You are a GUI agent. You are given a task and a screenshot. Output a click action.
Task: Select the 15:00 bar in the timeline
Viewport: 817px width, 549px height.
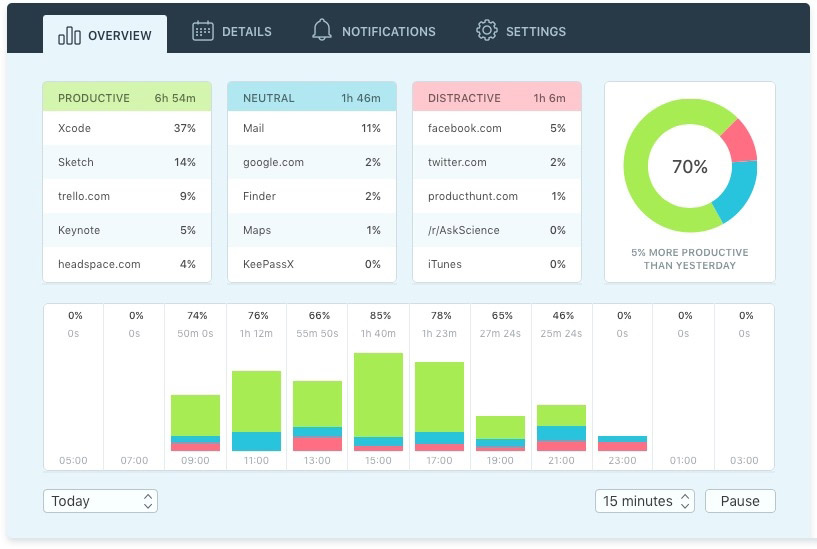(378, 400)
